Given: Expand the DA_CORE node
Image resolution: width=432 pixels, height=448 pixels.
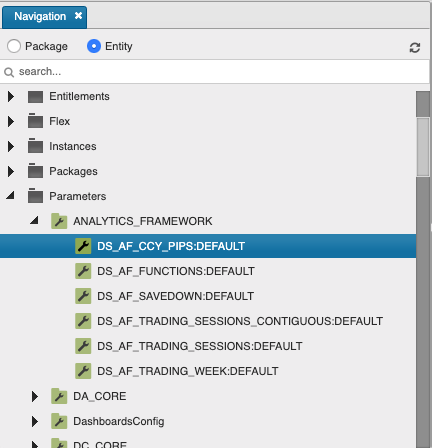Looking at the screenshot, I should [x=35, y=396].
